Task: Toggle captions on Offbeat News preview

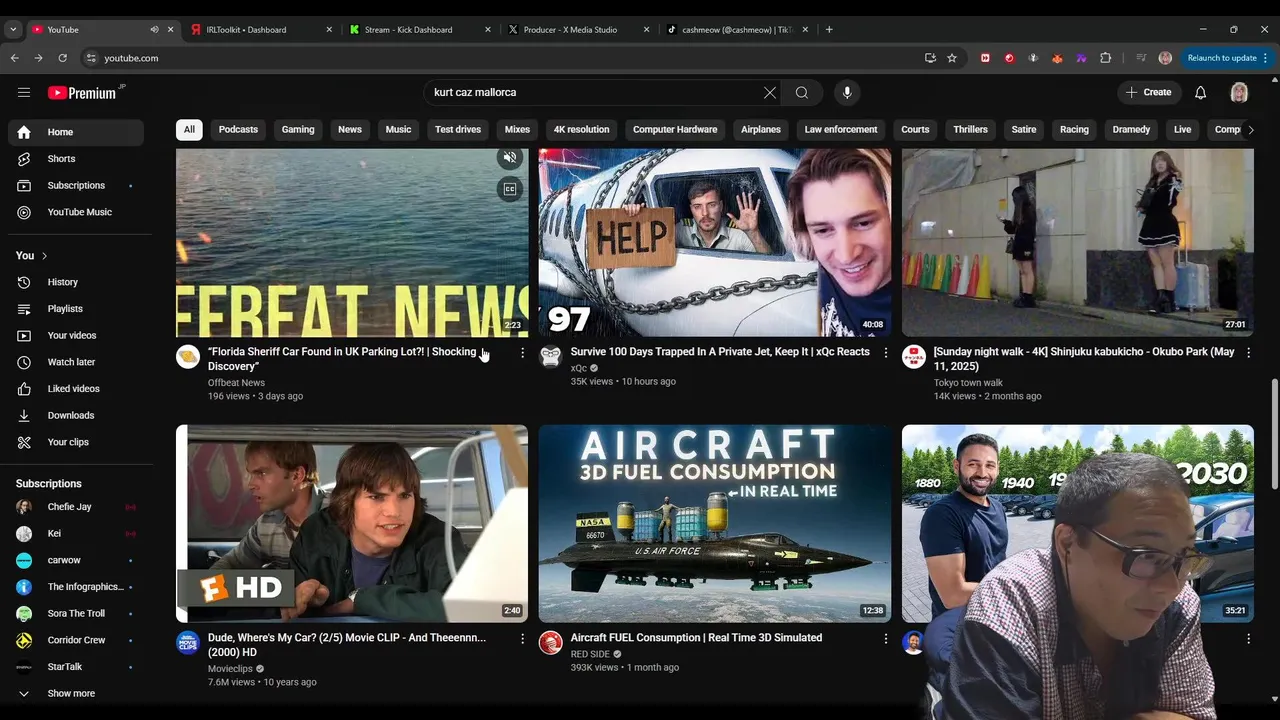Action: point(510,189)
